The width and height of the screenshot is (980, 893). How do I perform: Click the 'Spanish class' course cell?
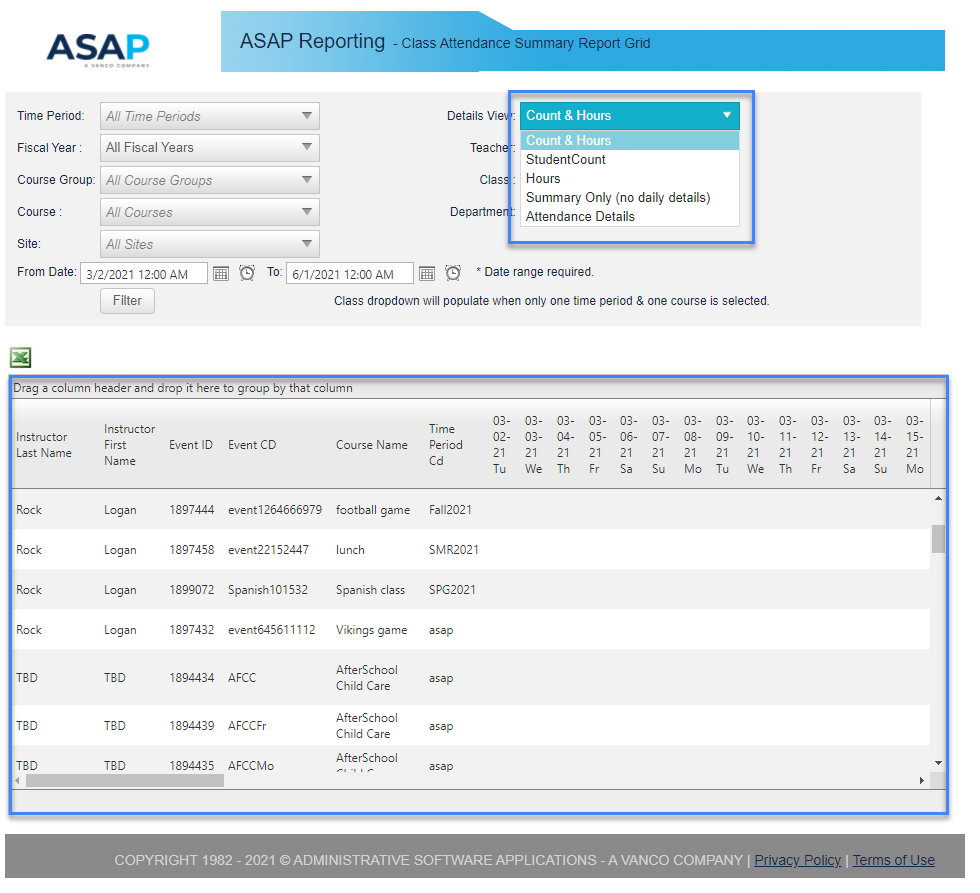[x=371, y=590]
